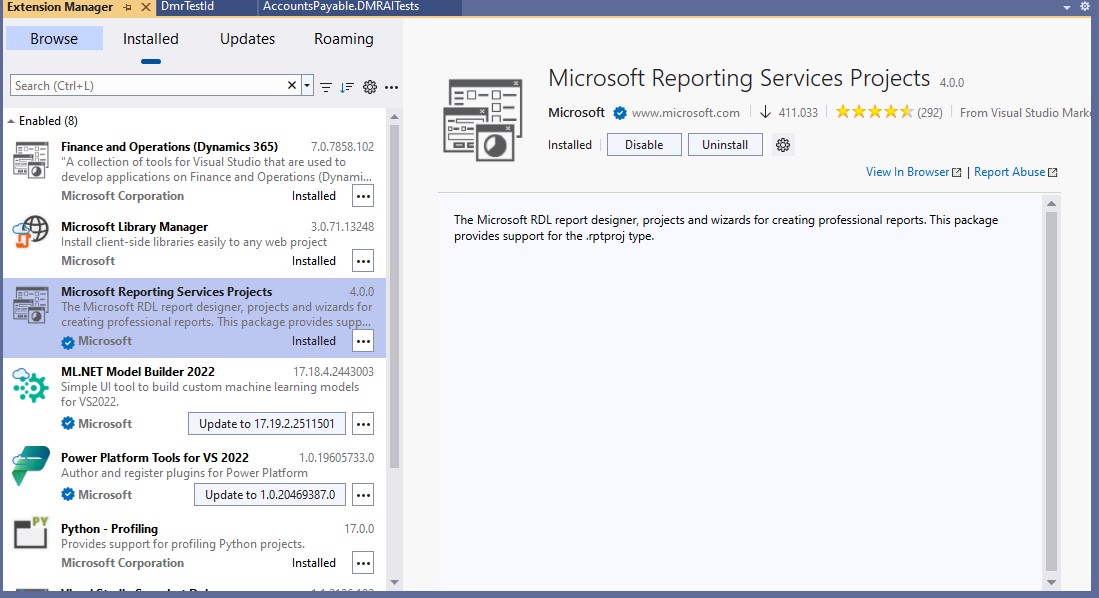This screenshot has height=598, width=1099.
Task: Click the download count arrow icon
Action: pos(765,112)
